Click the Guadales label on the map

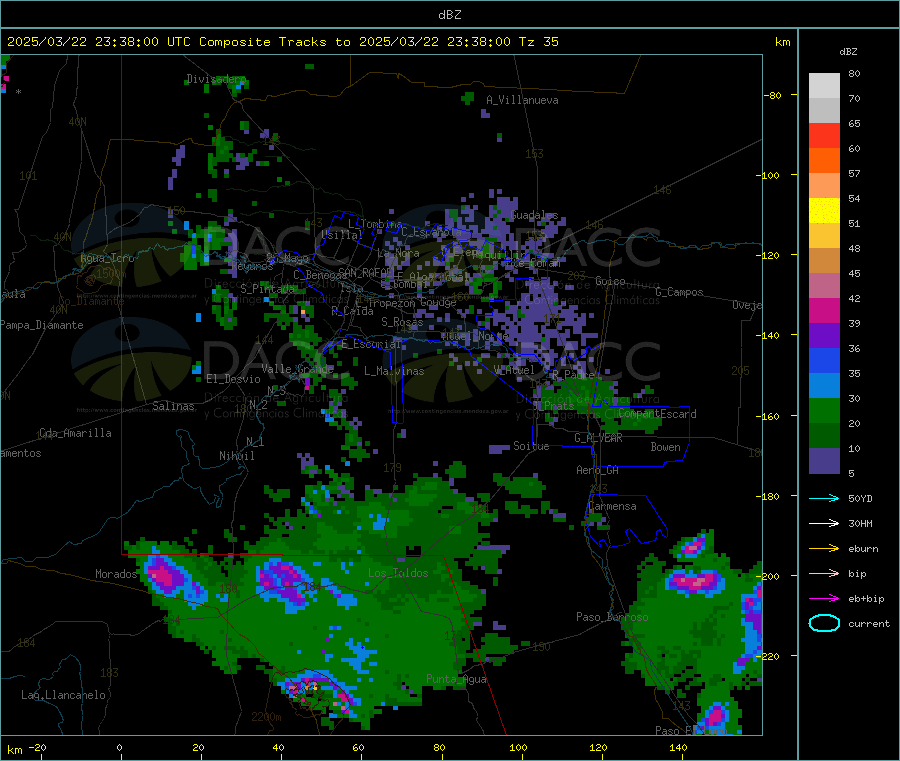point(534,215)
